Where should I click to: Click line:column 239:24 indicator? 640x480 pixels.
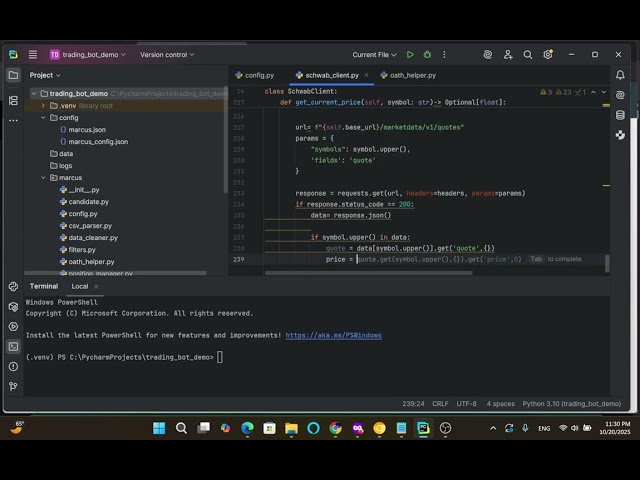[413, 404]
